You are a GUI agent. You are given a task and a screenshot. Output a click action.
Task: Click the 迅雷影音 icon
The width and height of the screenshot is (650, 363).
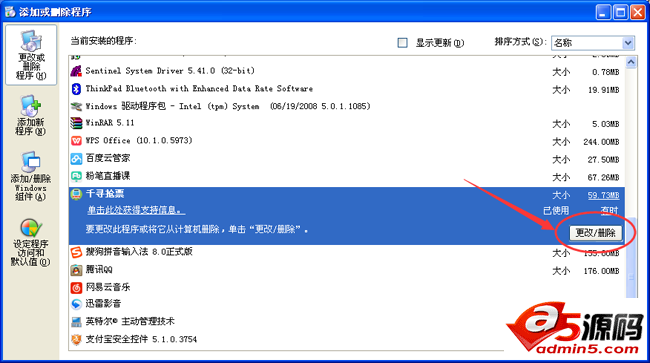pyautogui.click(x=76, y=304)
